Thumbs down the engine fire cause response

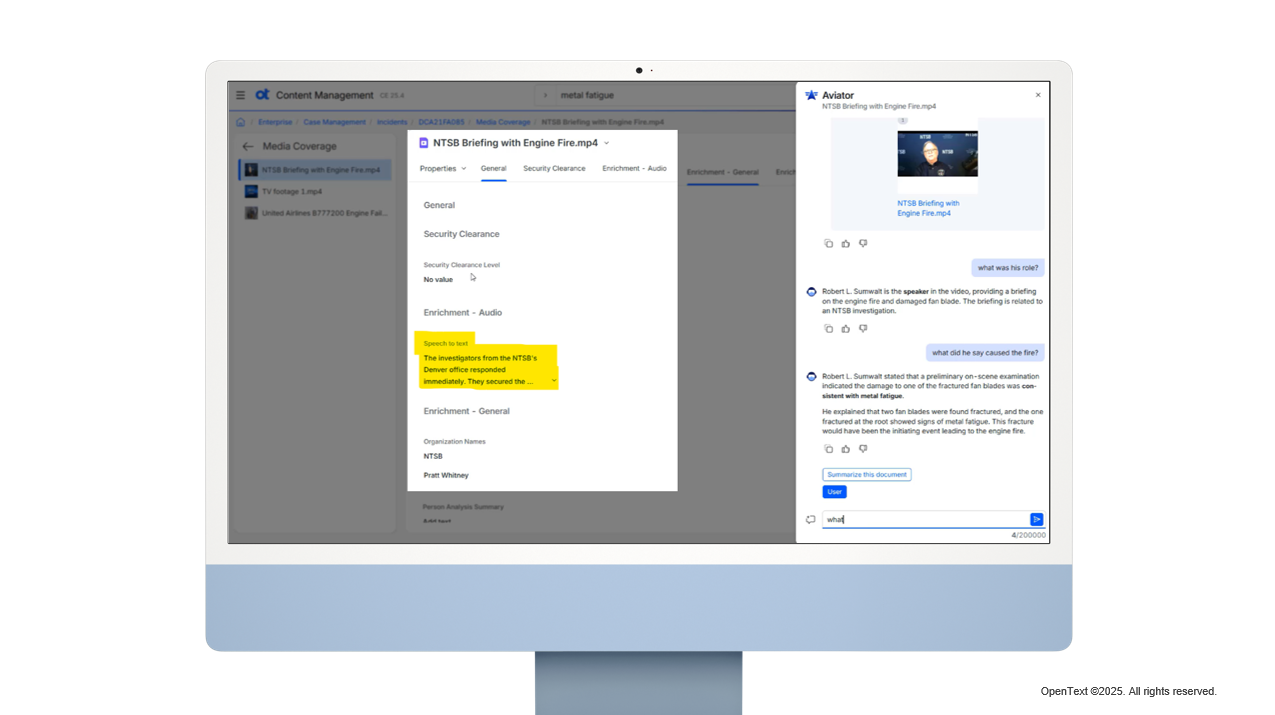(x=862, y=449)
